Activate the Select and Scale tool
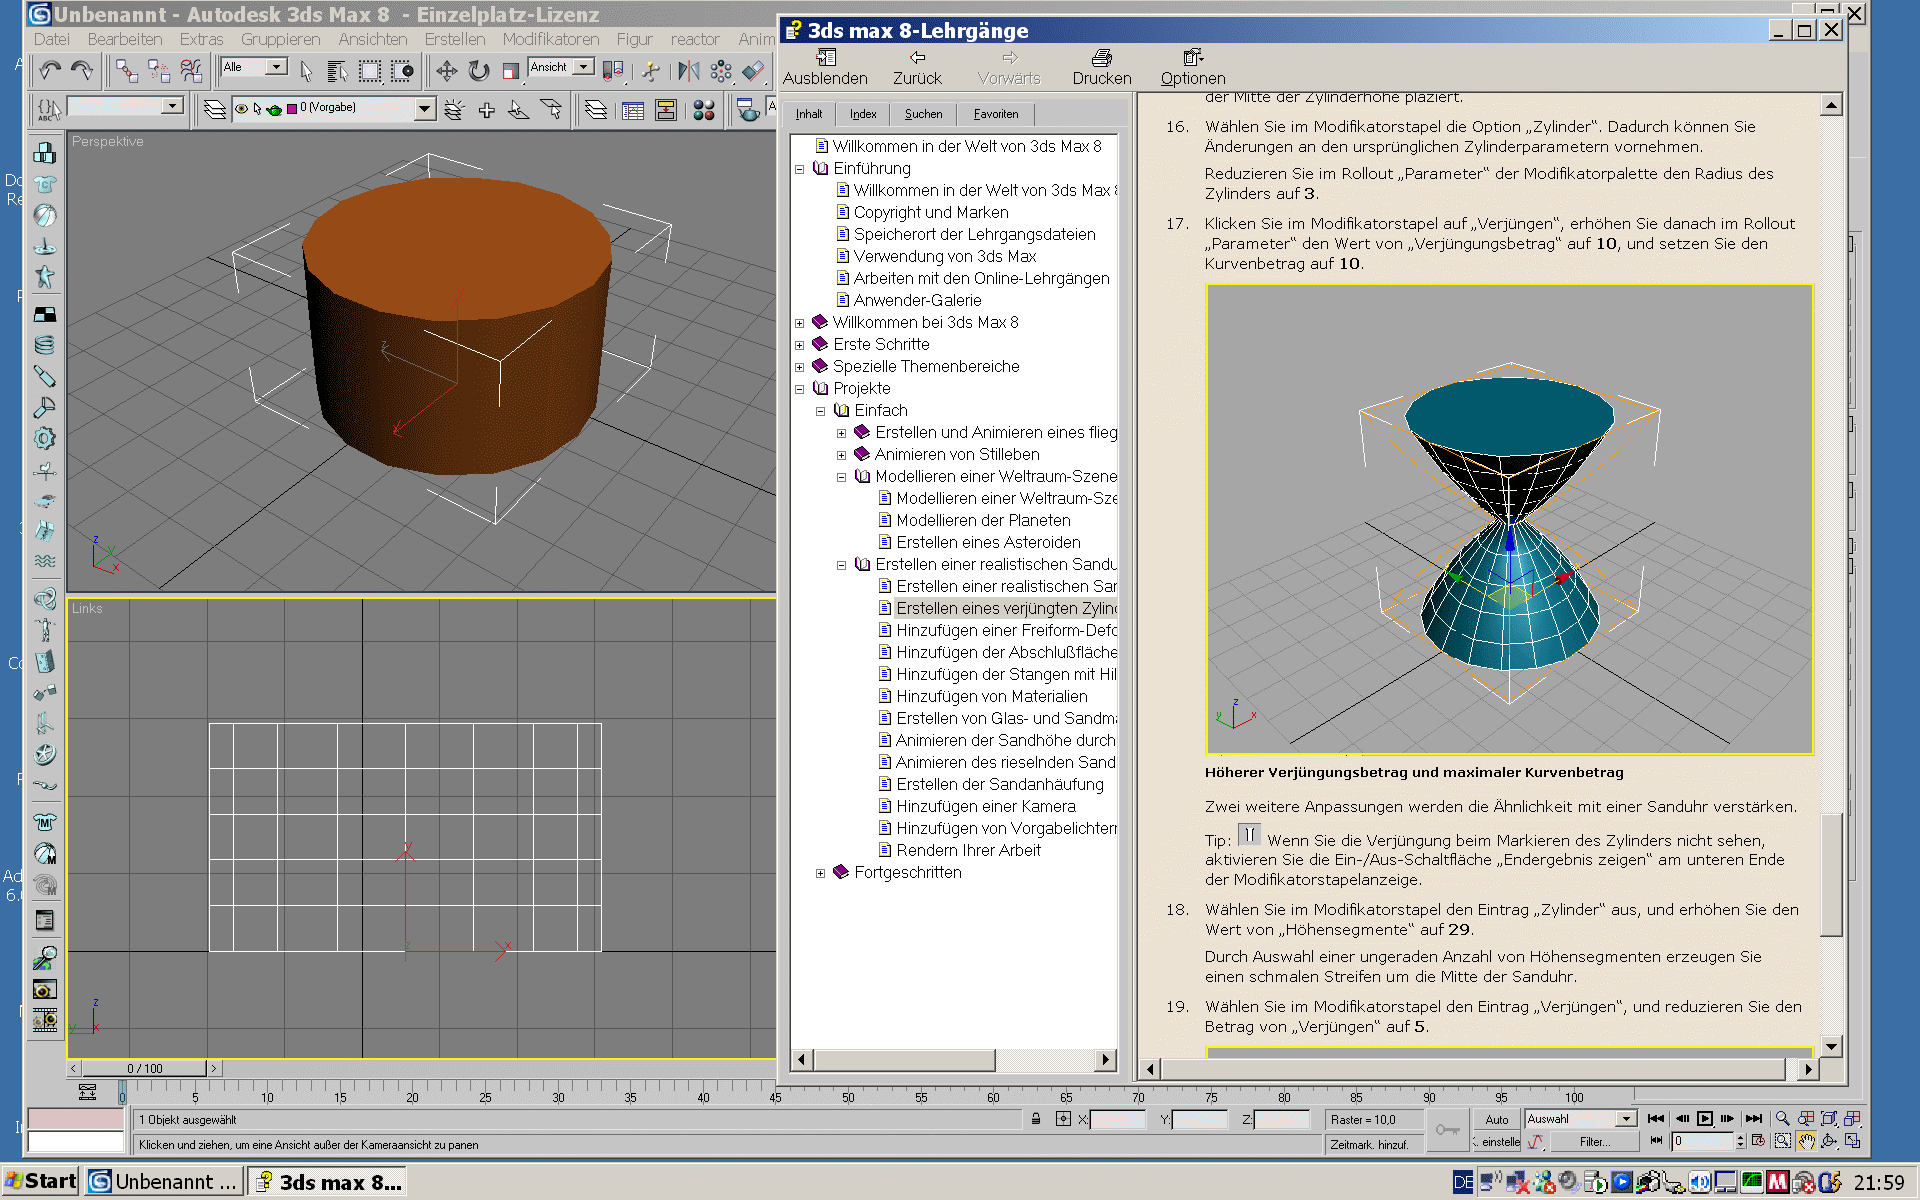Screen dimensions: 1920x1200 coord(511,71)
